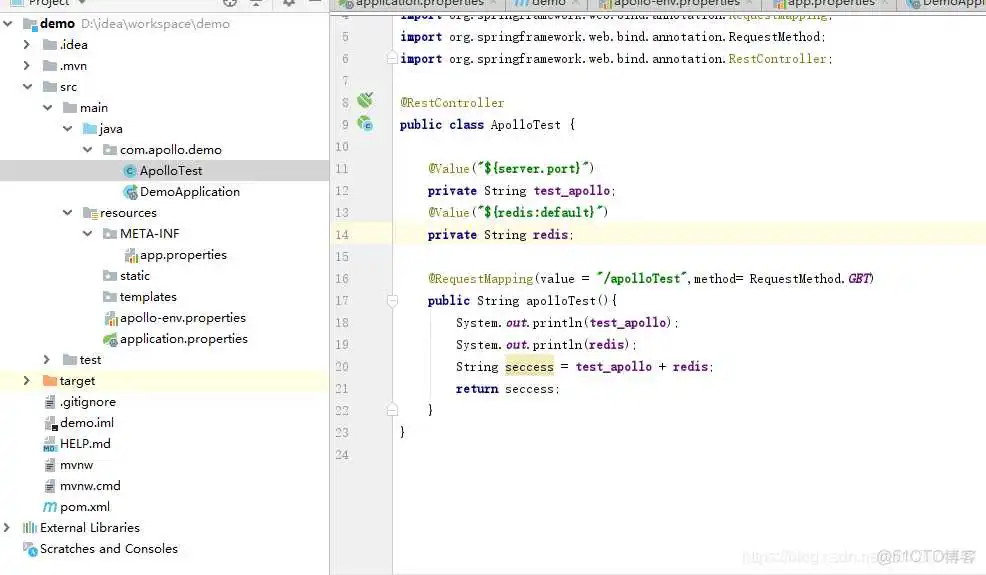986x575 pixels.
Task: Click the templates folder icon
Action: (x=110, y=297)
